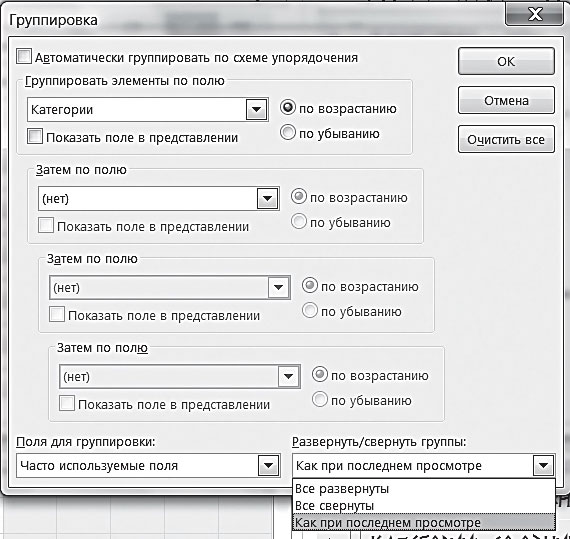
Task: Enable automatic grouping by arrangement checkbox
Action: coord(24,57)
